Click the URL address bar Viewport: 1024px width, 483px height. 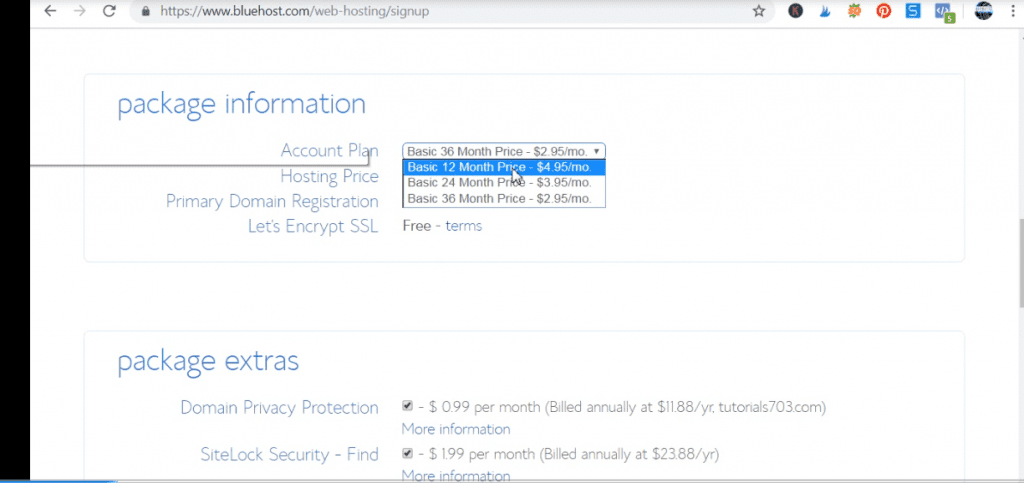coord(450,11)
